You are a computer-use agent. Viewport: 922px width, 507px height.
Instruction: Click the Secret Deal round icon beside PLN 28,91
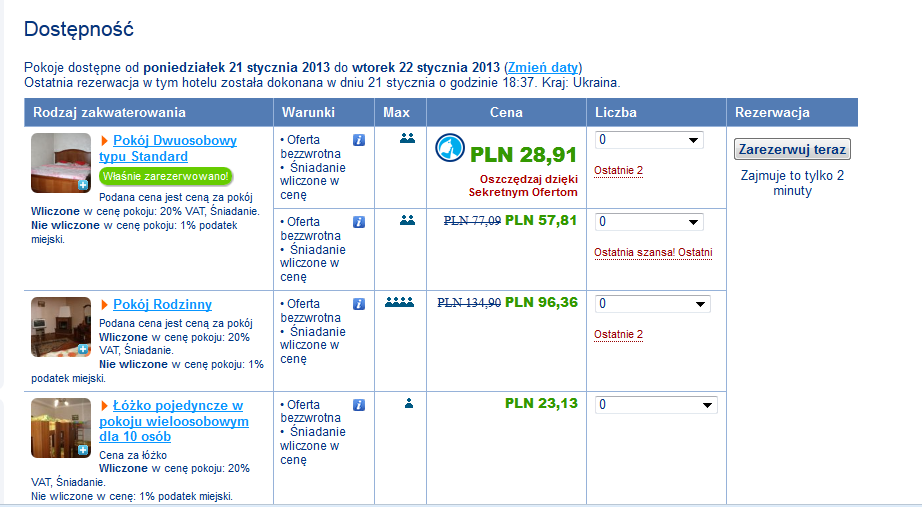click(x=450, y=148)
